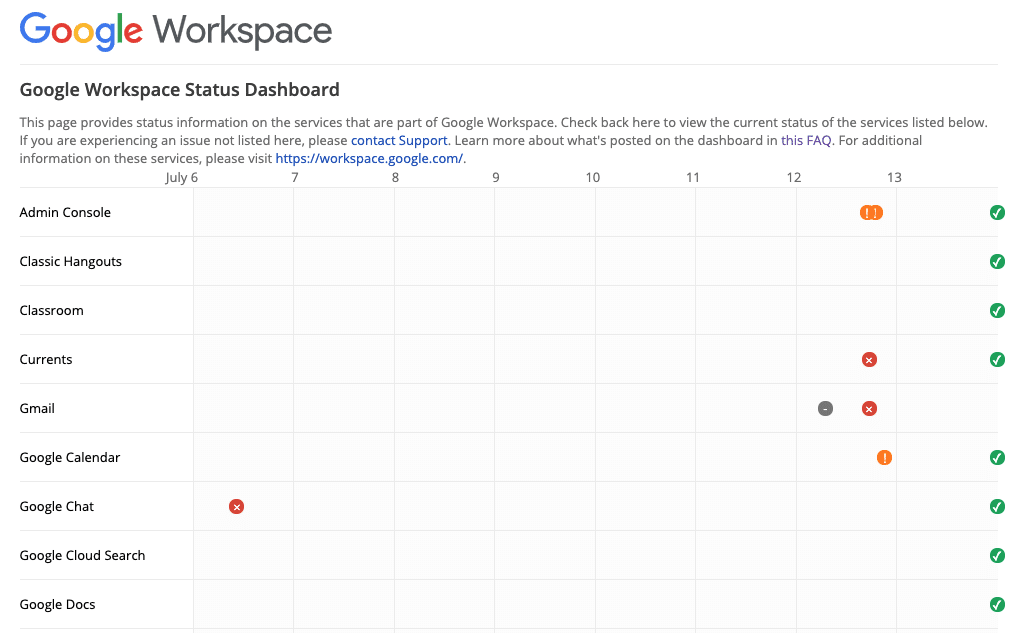Open the Google Calendar orange warning icon
This screenshot has height=633, width=1018.
click(884, 458)
